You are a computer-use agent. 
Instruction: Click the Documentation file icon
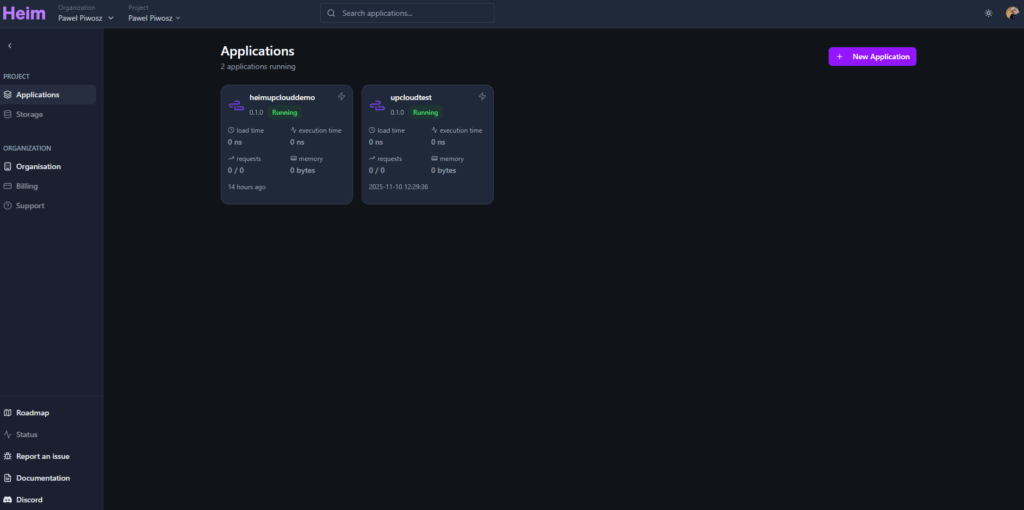[x=8, y=478]
